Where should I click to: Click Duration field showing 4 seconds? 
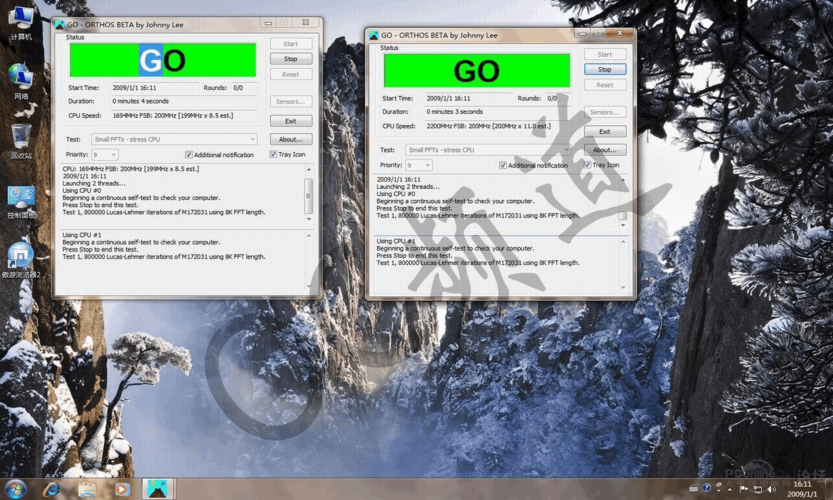[184, 101]
